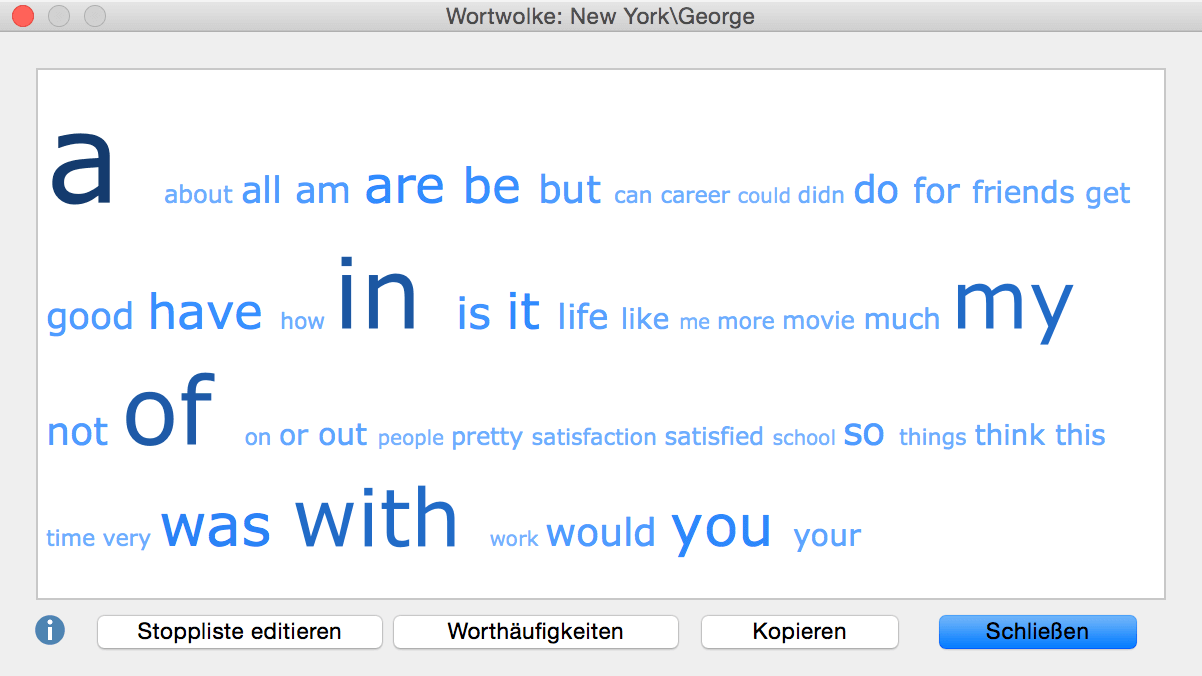Click the word "be"
Screen dimensions: 1202x676
click(x=492, y=185)
